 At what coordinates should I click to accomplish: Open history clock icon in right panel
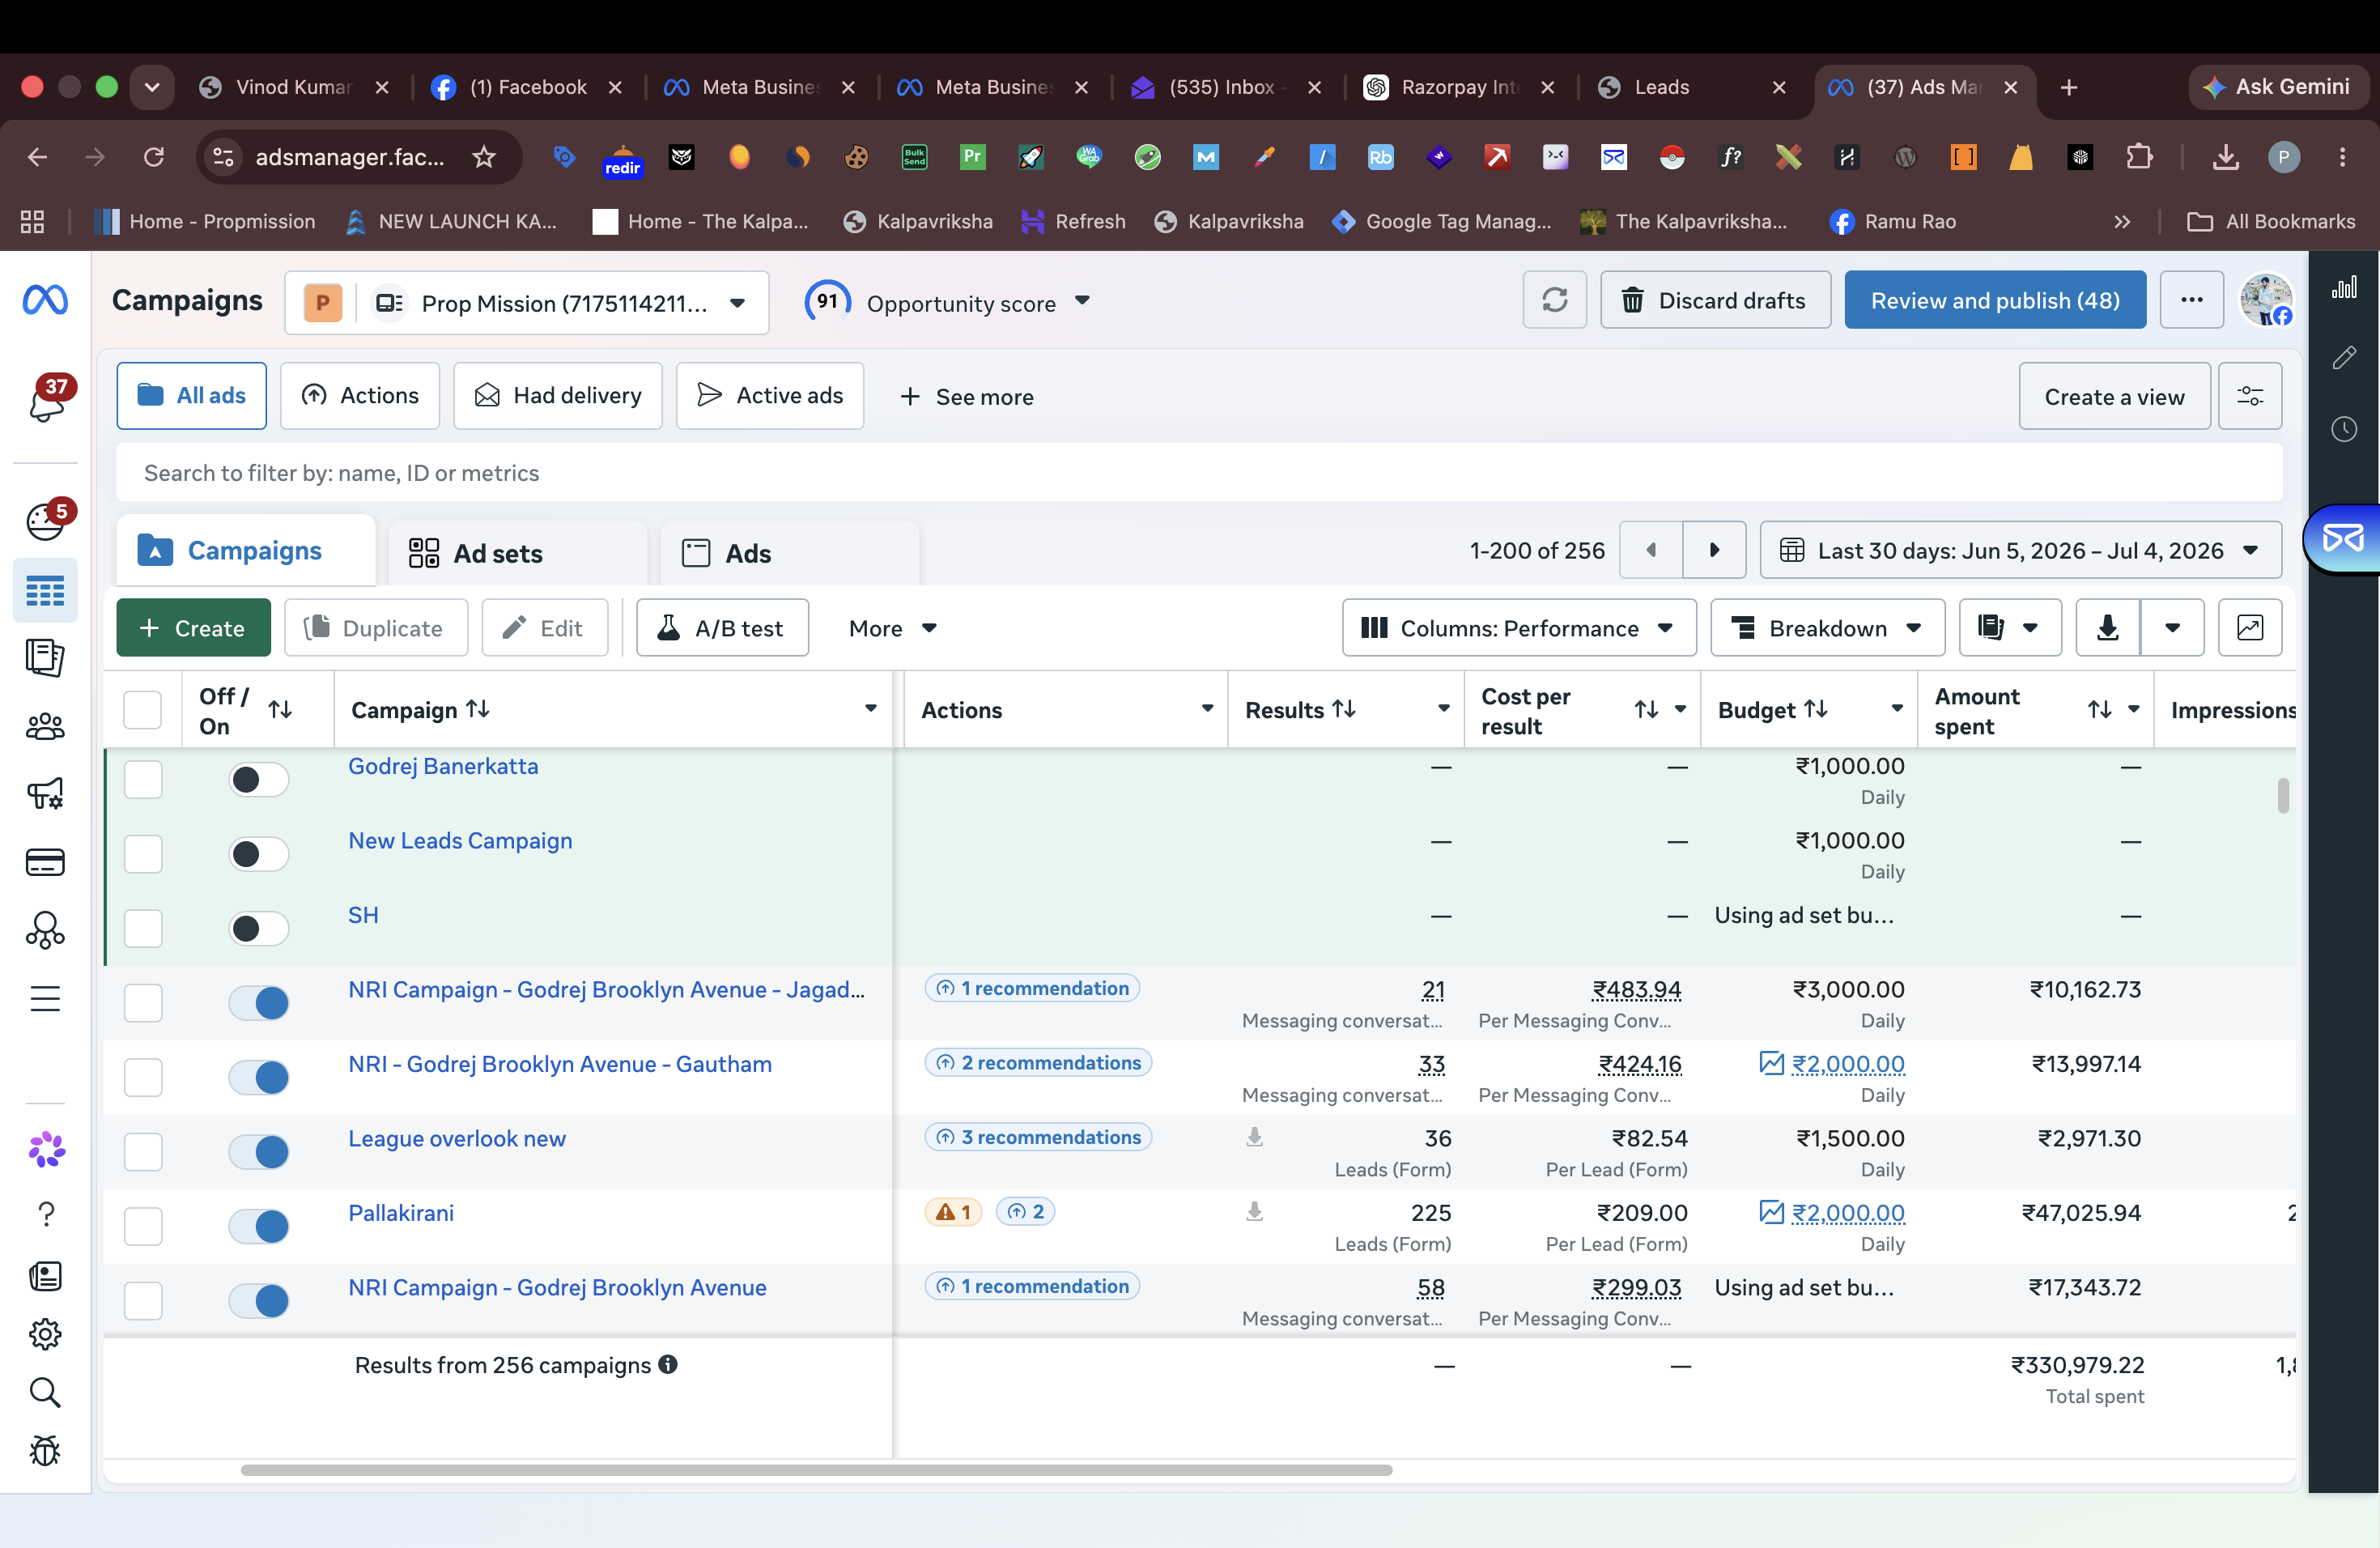[2344, 429]
